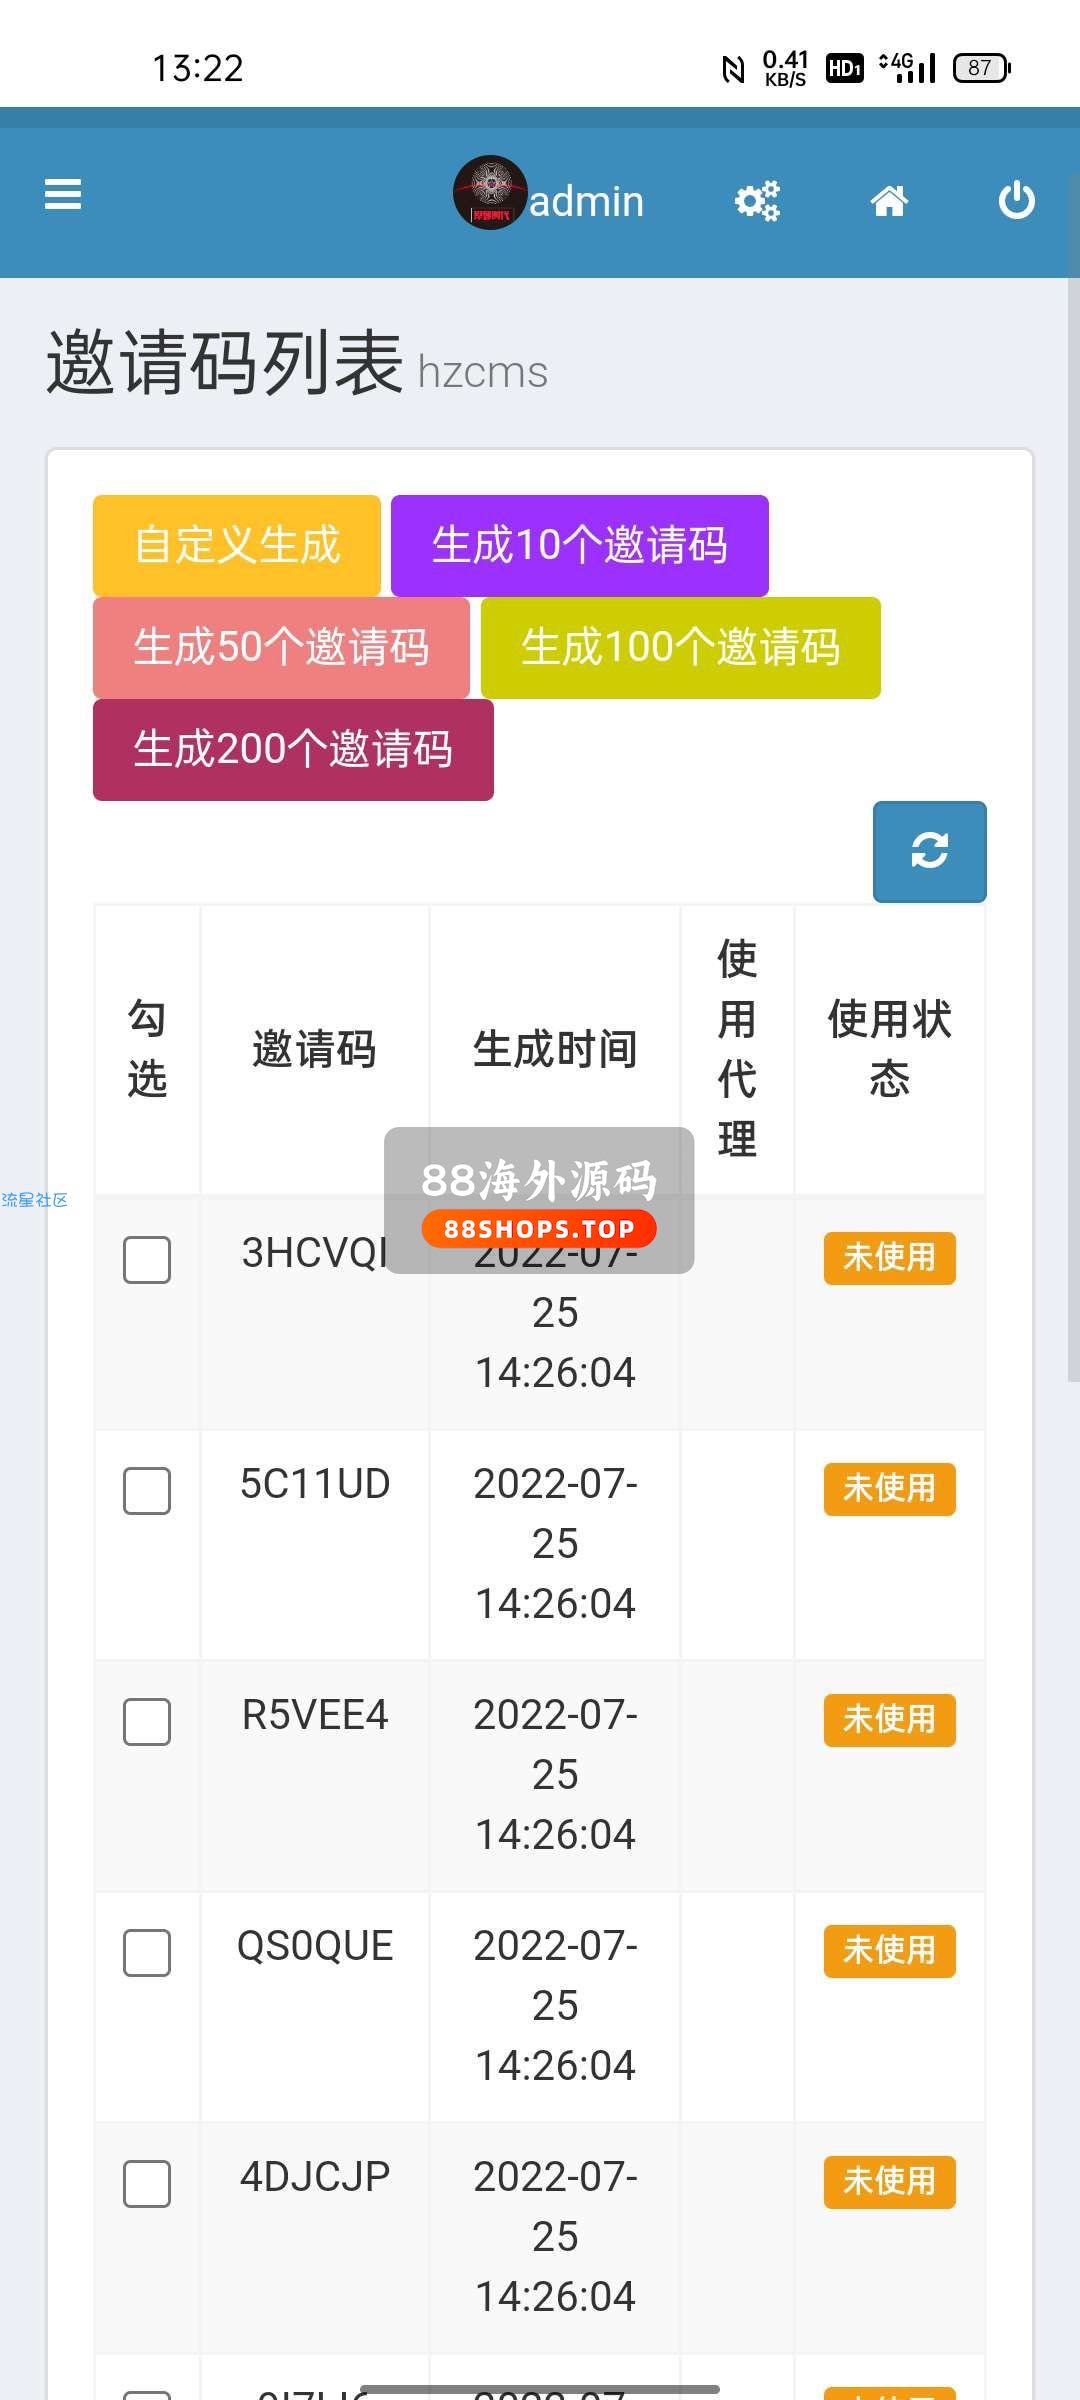The width and height of the screenshot is (1080, 2400).
Task: Check the box for code 3HCVQI
Action: pyautogui.click(x=147, y=1260)
